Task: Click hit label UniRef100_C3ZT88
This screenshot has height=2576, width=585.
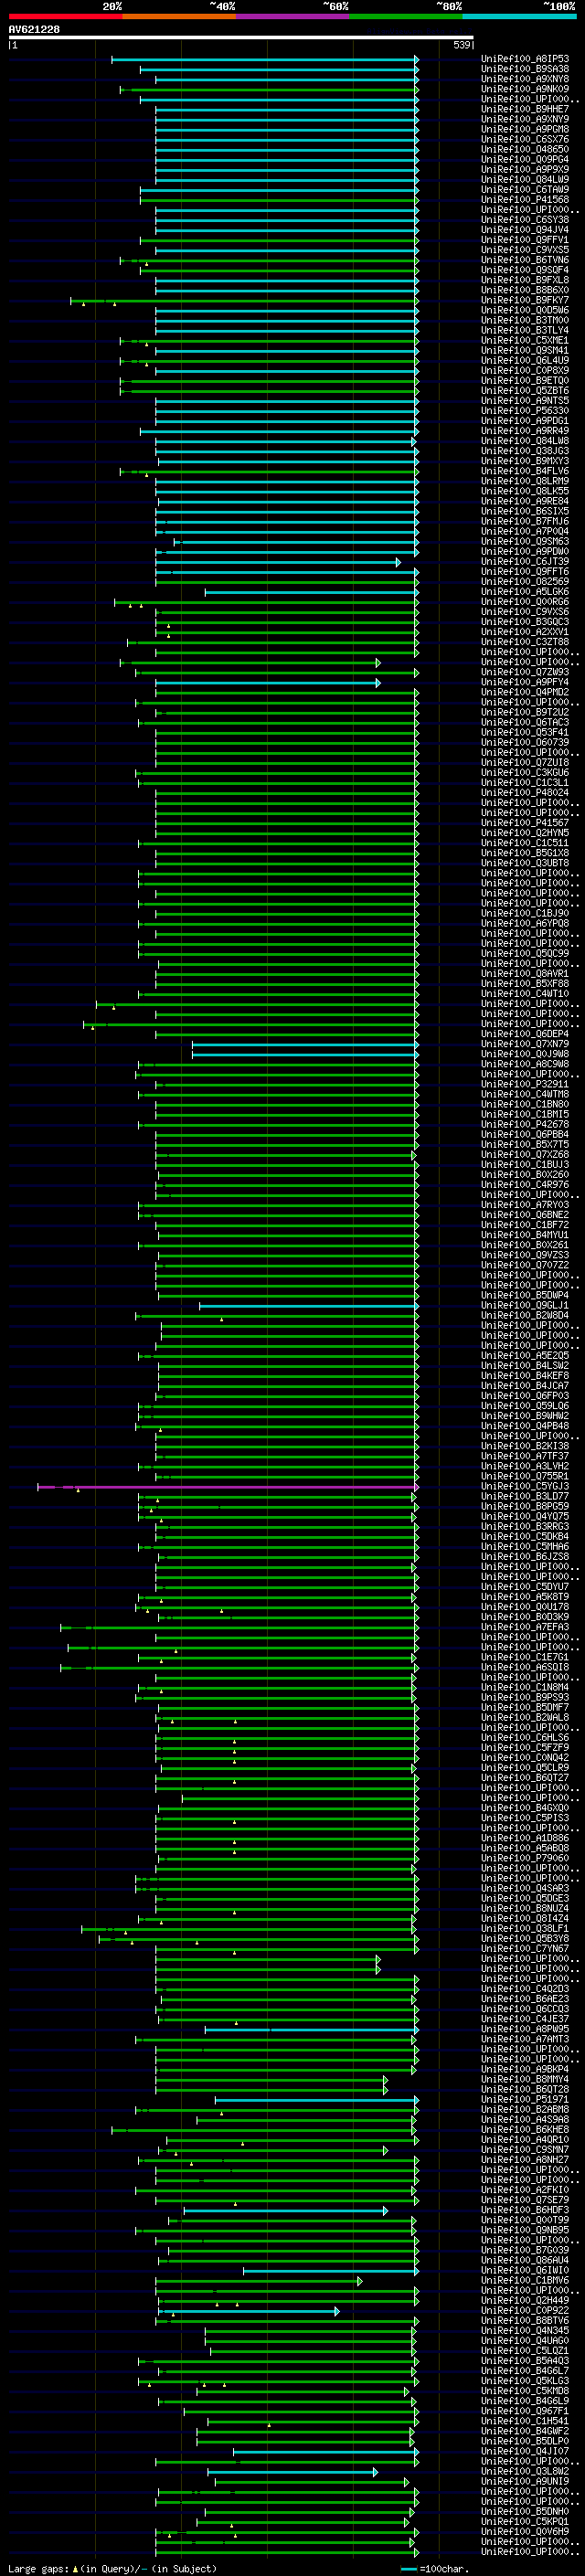Action: click(525, 642)
